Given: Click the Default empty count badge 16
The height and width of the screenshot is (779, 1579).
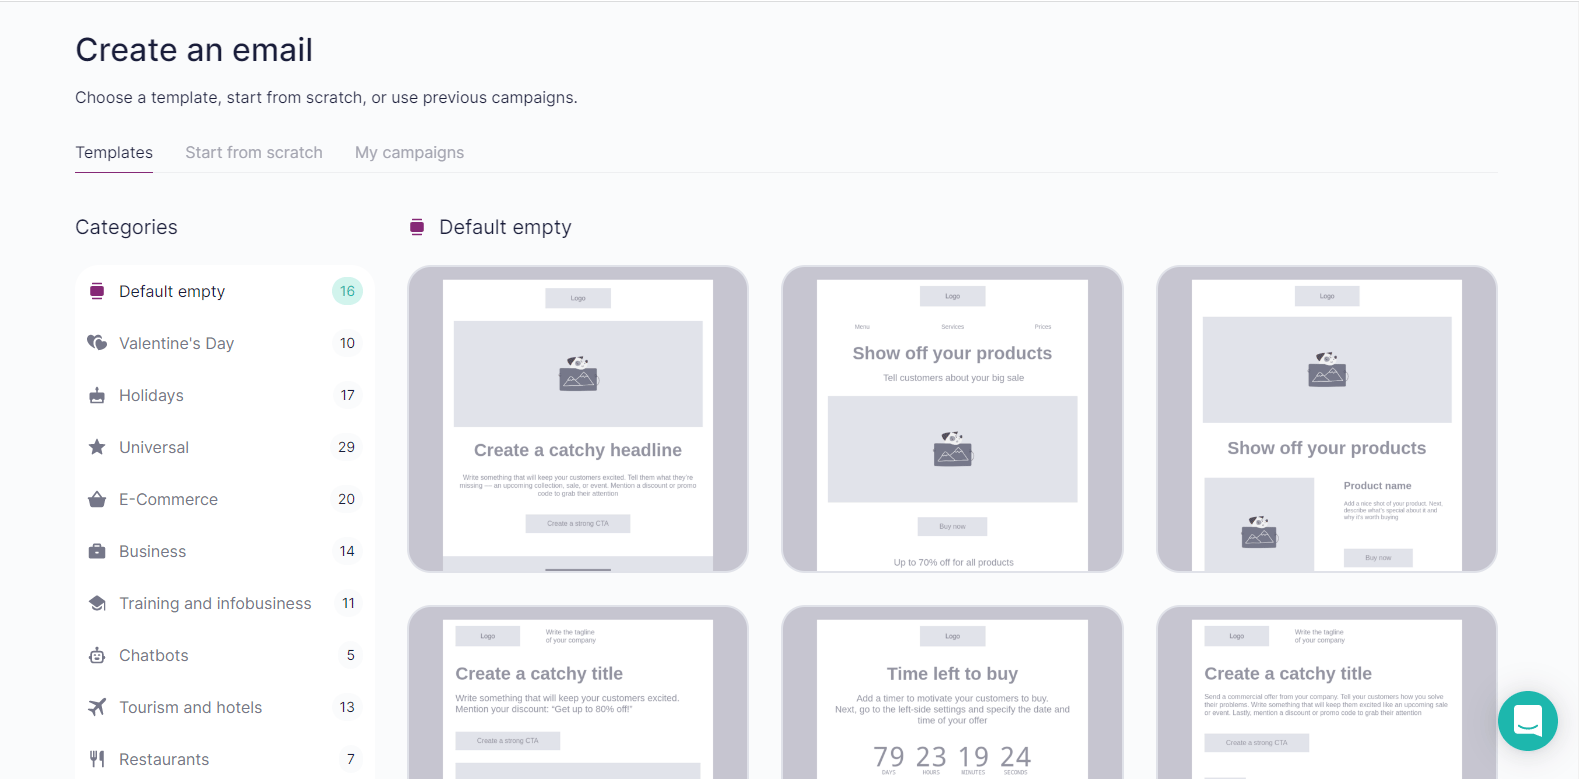Looking at the screenshot, I should [x=347, y=291].
